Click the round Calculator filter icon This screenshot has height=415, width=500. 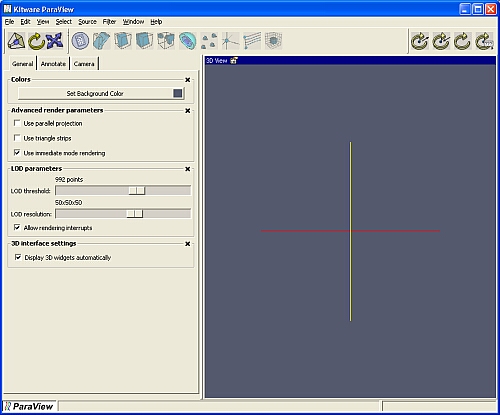point(80,41)
